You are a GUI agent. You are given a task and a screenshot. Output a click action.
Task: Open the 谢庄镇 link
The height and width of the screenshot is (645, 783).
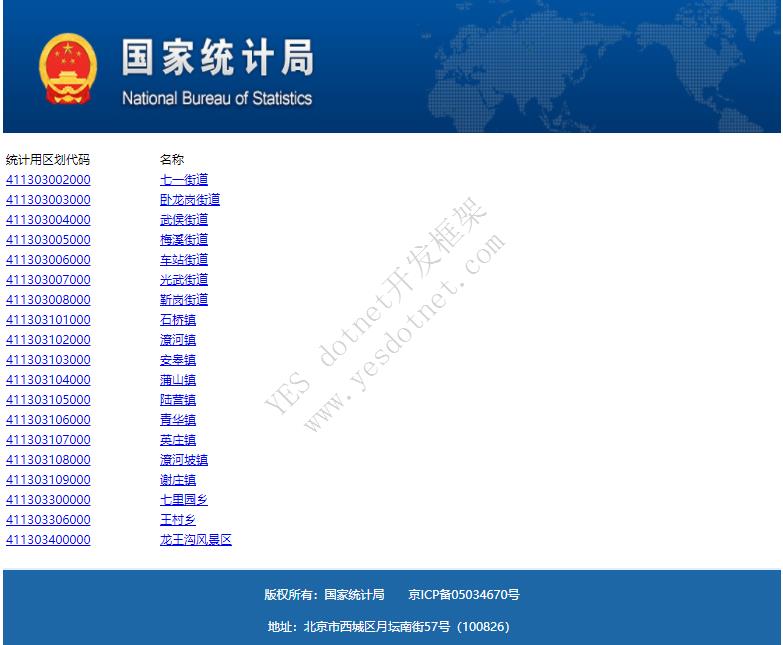178,479
